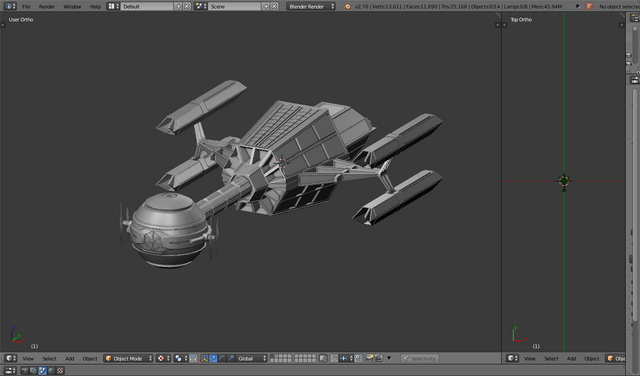Open the viewport shading selector
Screen dimensions: 640x376
pos(163,358)
